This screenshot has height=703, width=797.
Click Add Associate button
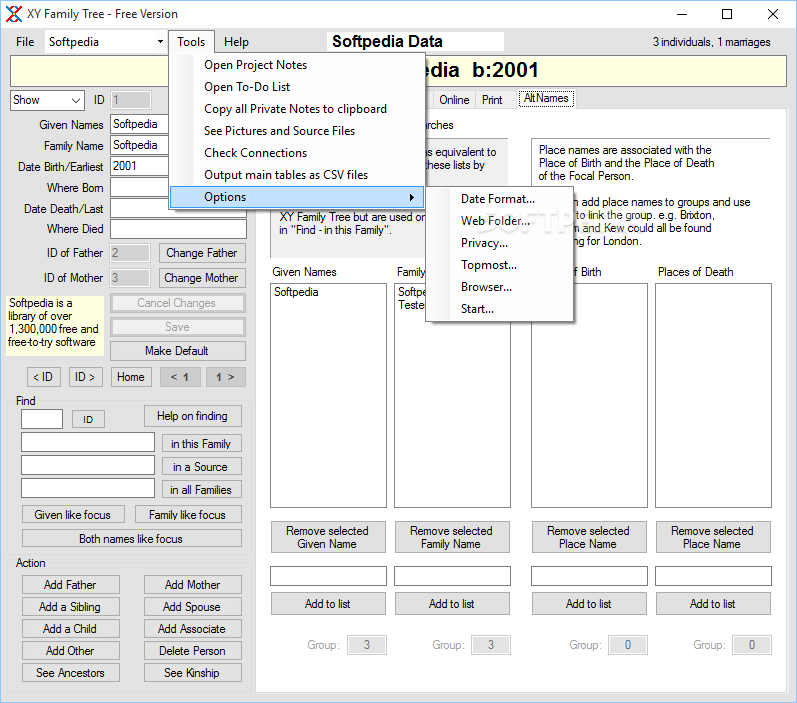click(193, 628)
